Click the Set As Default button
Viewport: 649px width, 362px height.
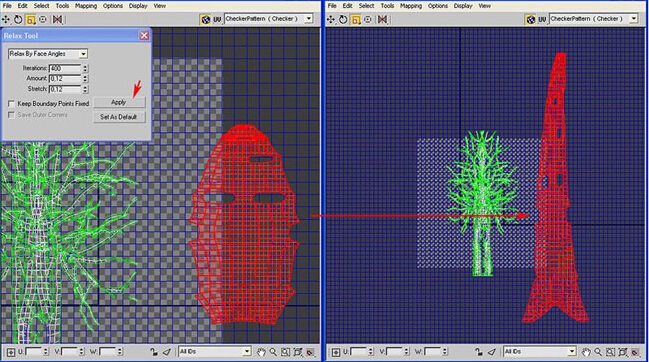point(119,117)
